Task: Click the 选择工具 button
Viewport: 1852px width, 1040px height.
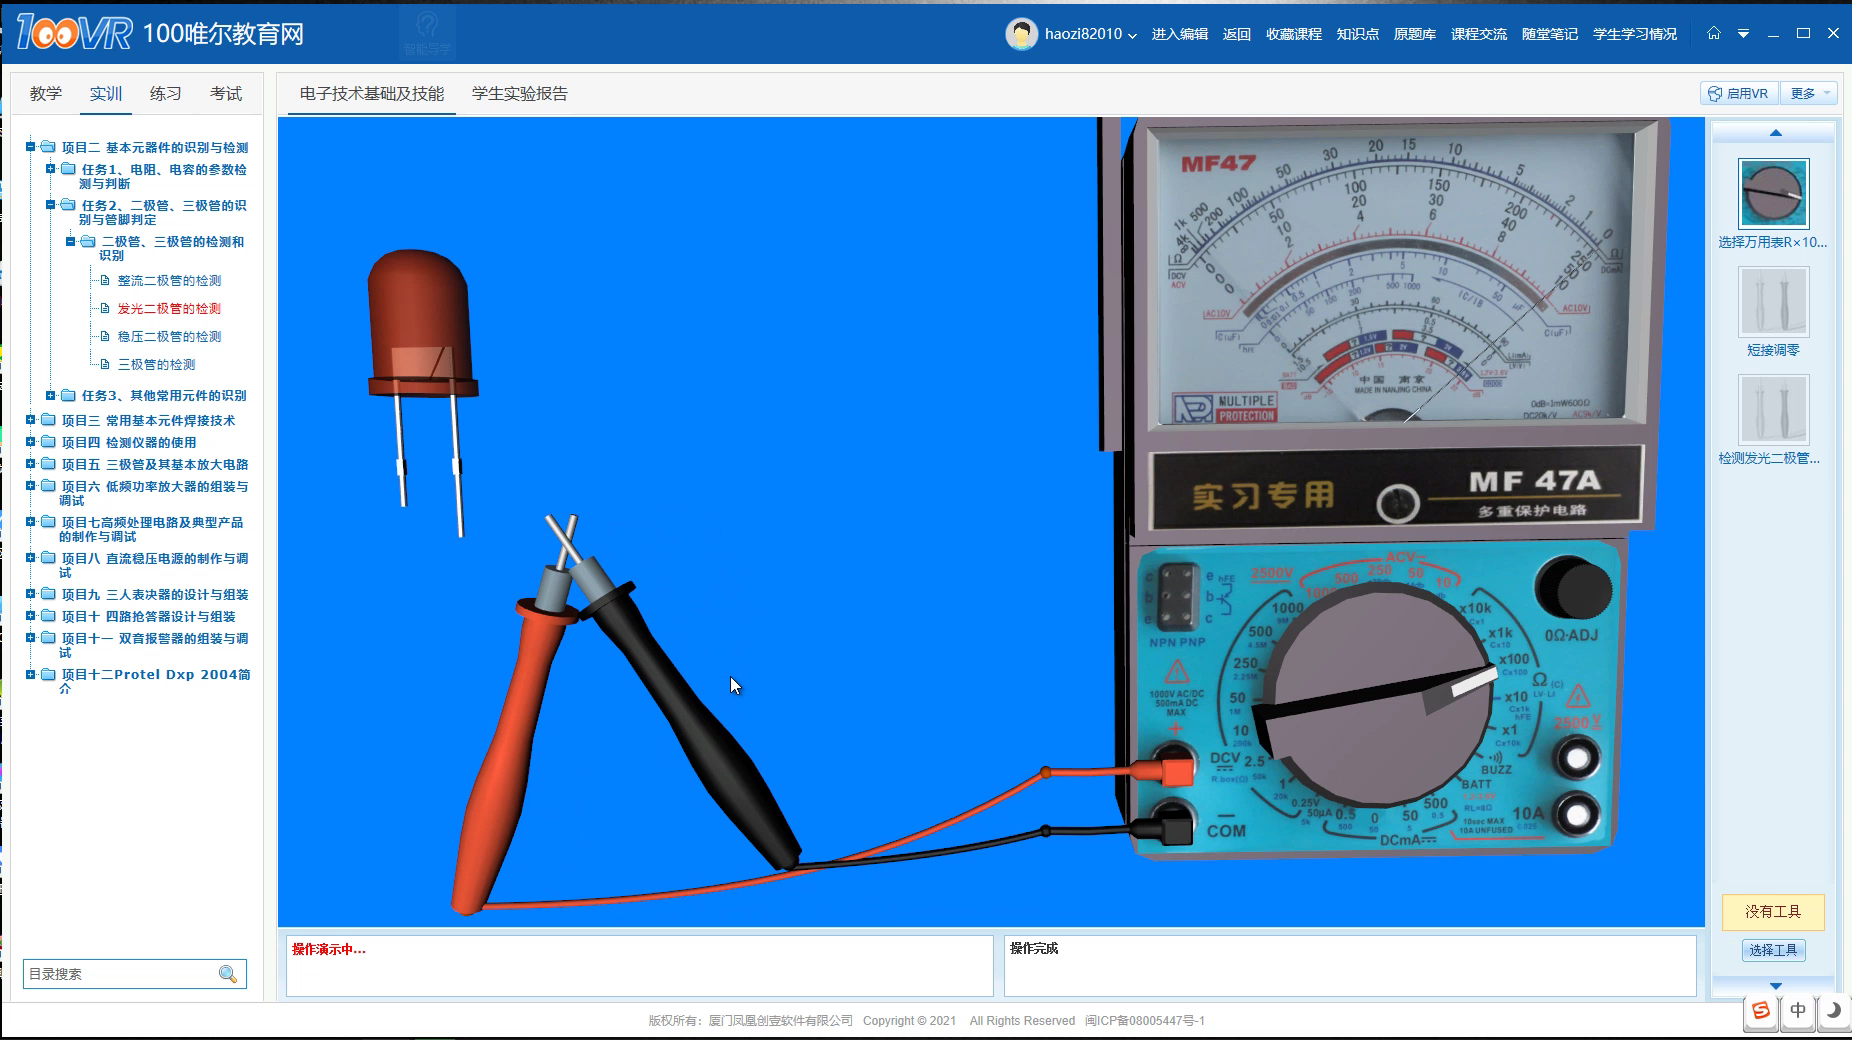Action: pyautogui.click(x=1773, y=950)
